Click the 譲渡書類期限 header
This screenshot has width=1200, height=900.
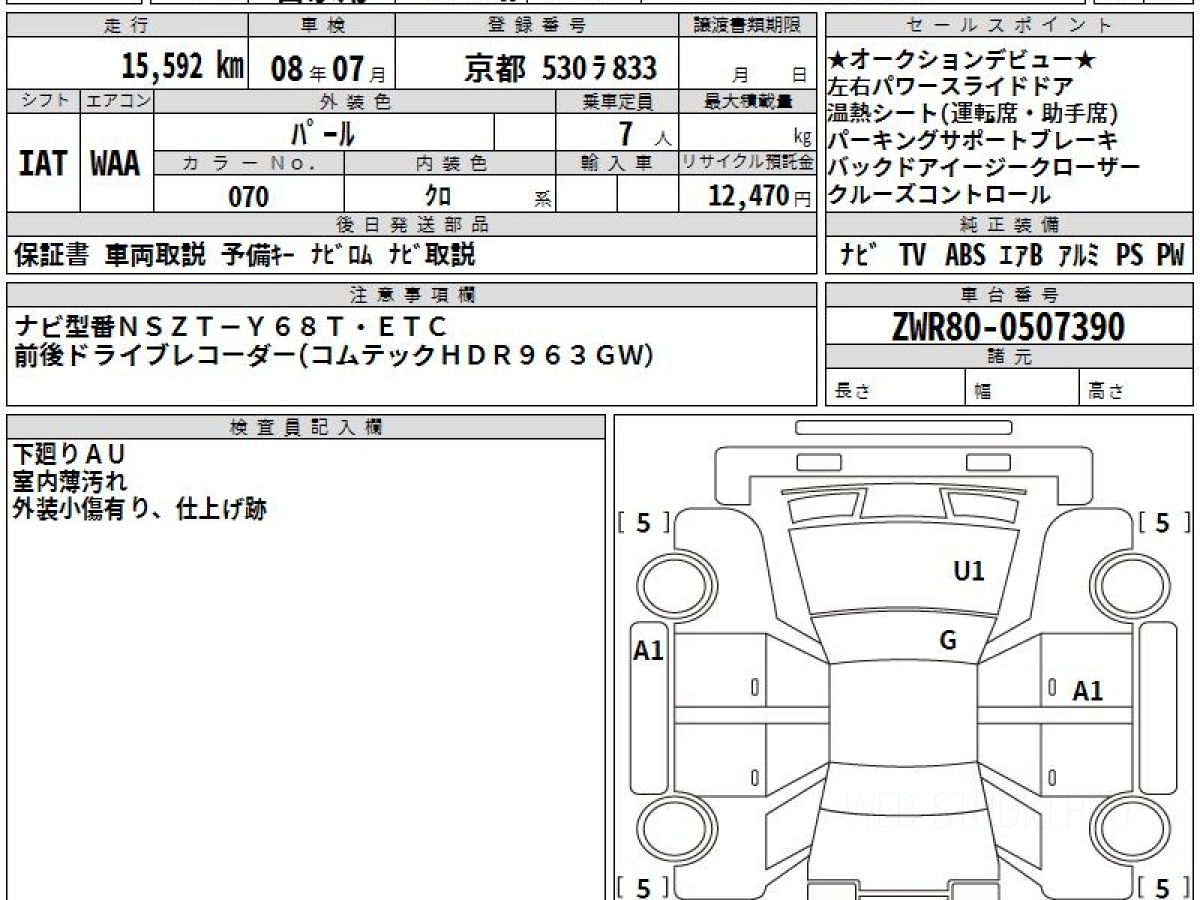point(748,26)
